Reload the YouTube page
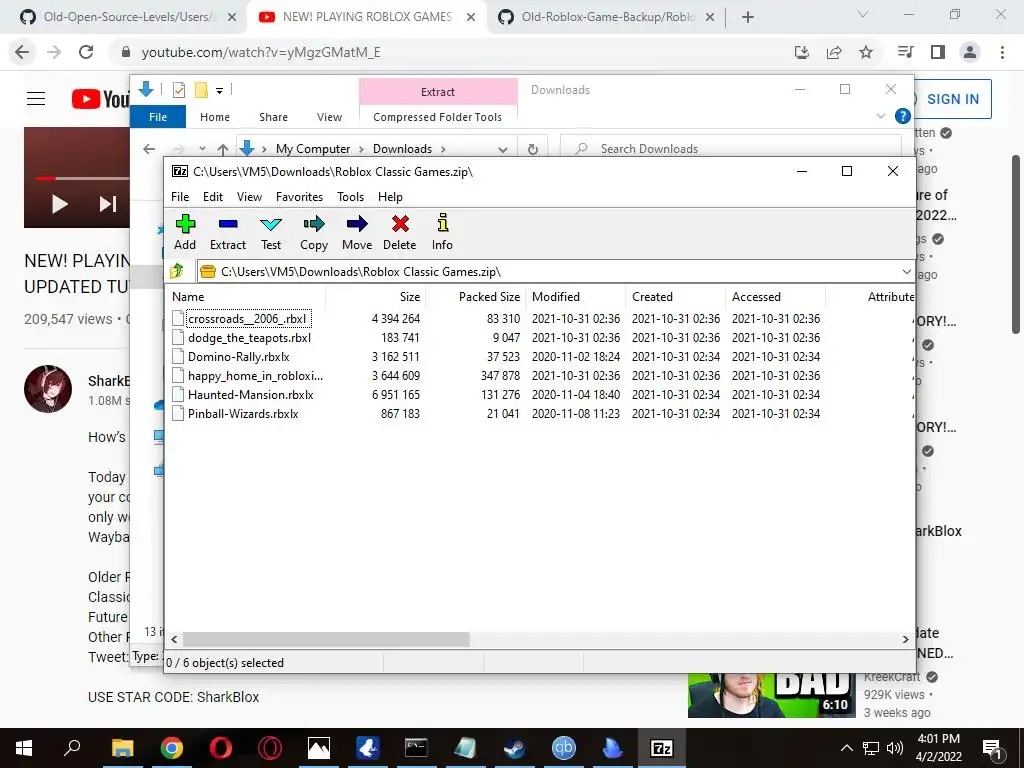Screen dimensions: 1024x768 86,52
